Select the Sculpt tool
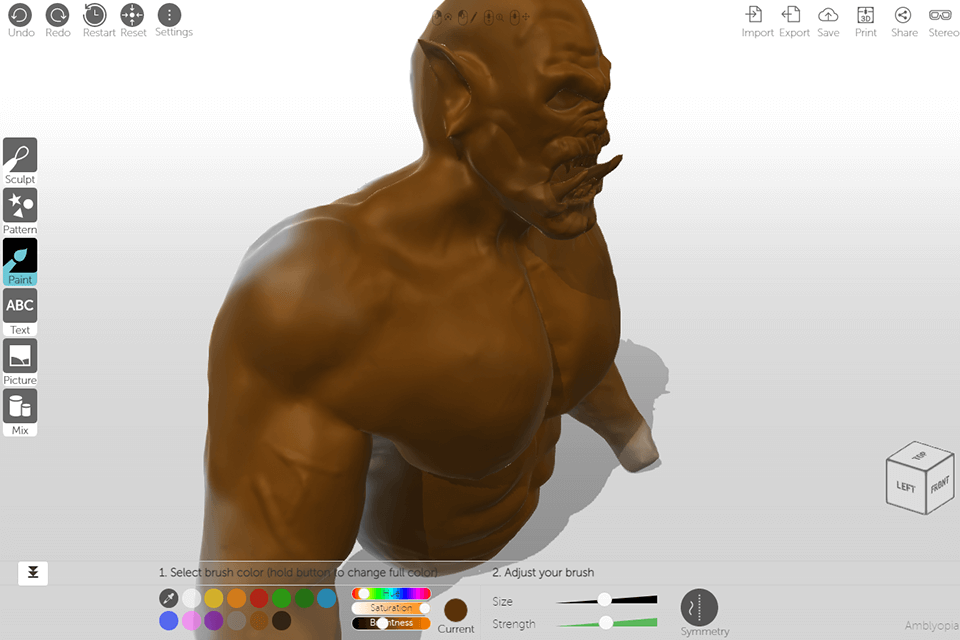This screenshot has width=960, height=640. pyautogui.click(x=20, y=155)
